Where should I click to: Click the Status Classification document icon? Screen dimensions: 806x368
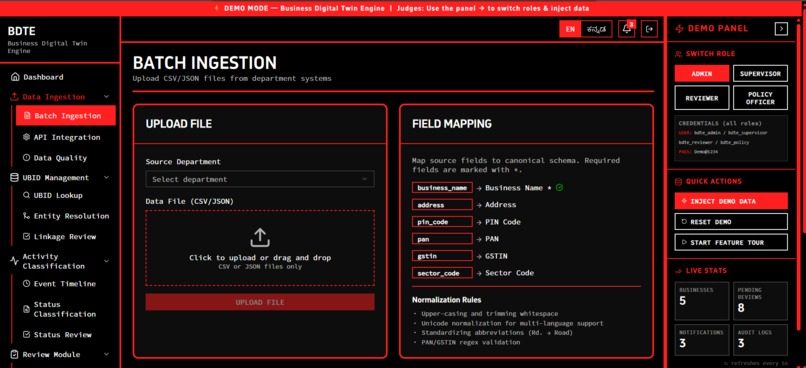[x=27, y=309]
